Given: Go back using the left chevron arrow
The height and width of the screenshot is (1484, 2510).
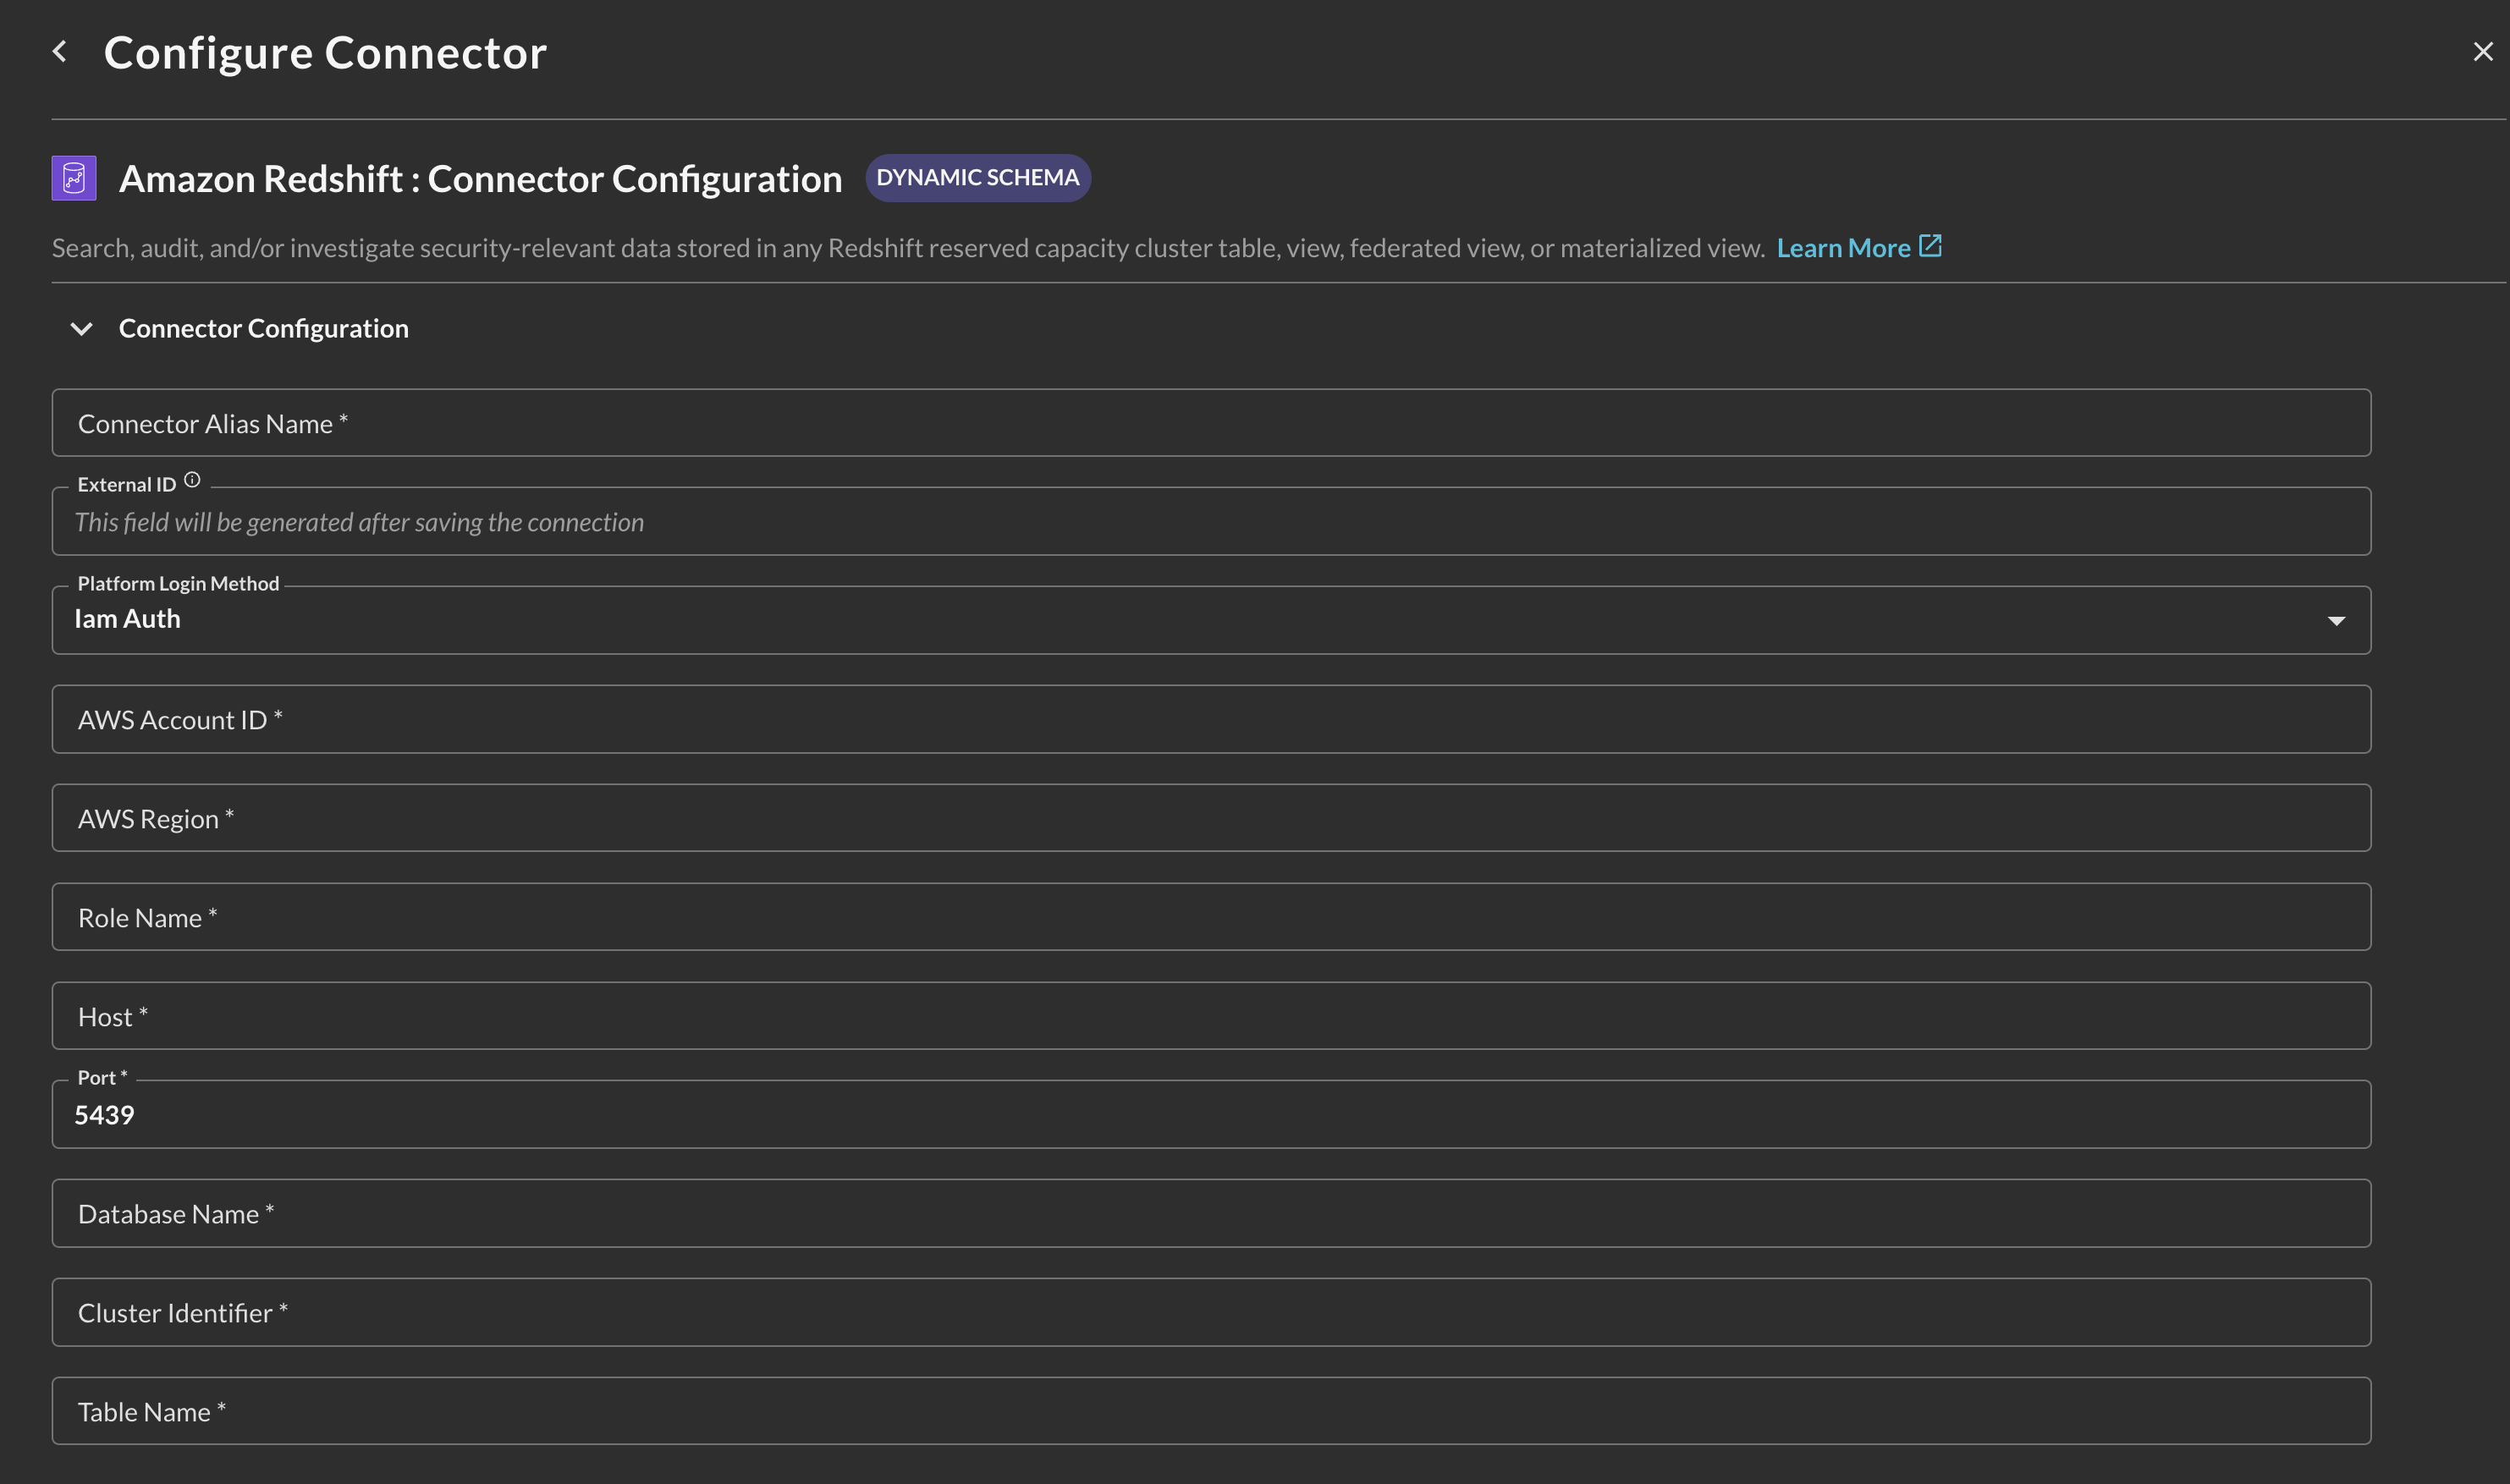Looking at the screenshot, I should click(60, 51).
